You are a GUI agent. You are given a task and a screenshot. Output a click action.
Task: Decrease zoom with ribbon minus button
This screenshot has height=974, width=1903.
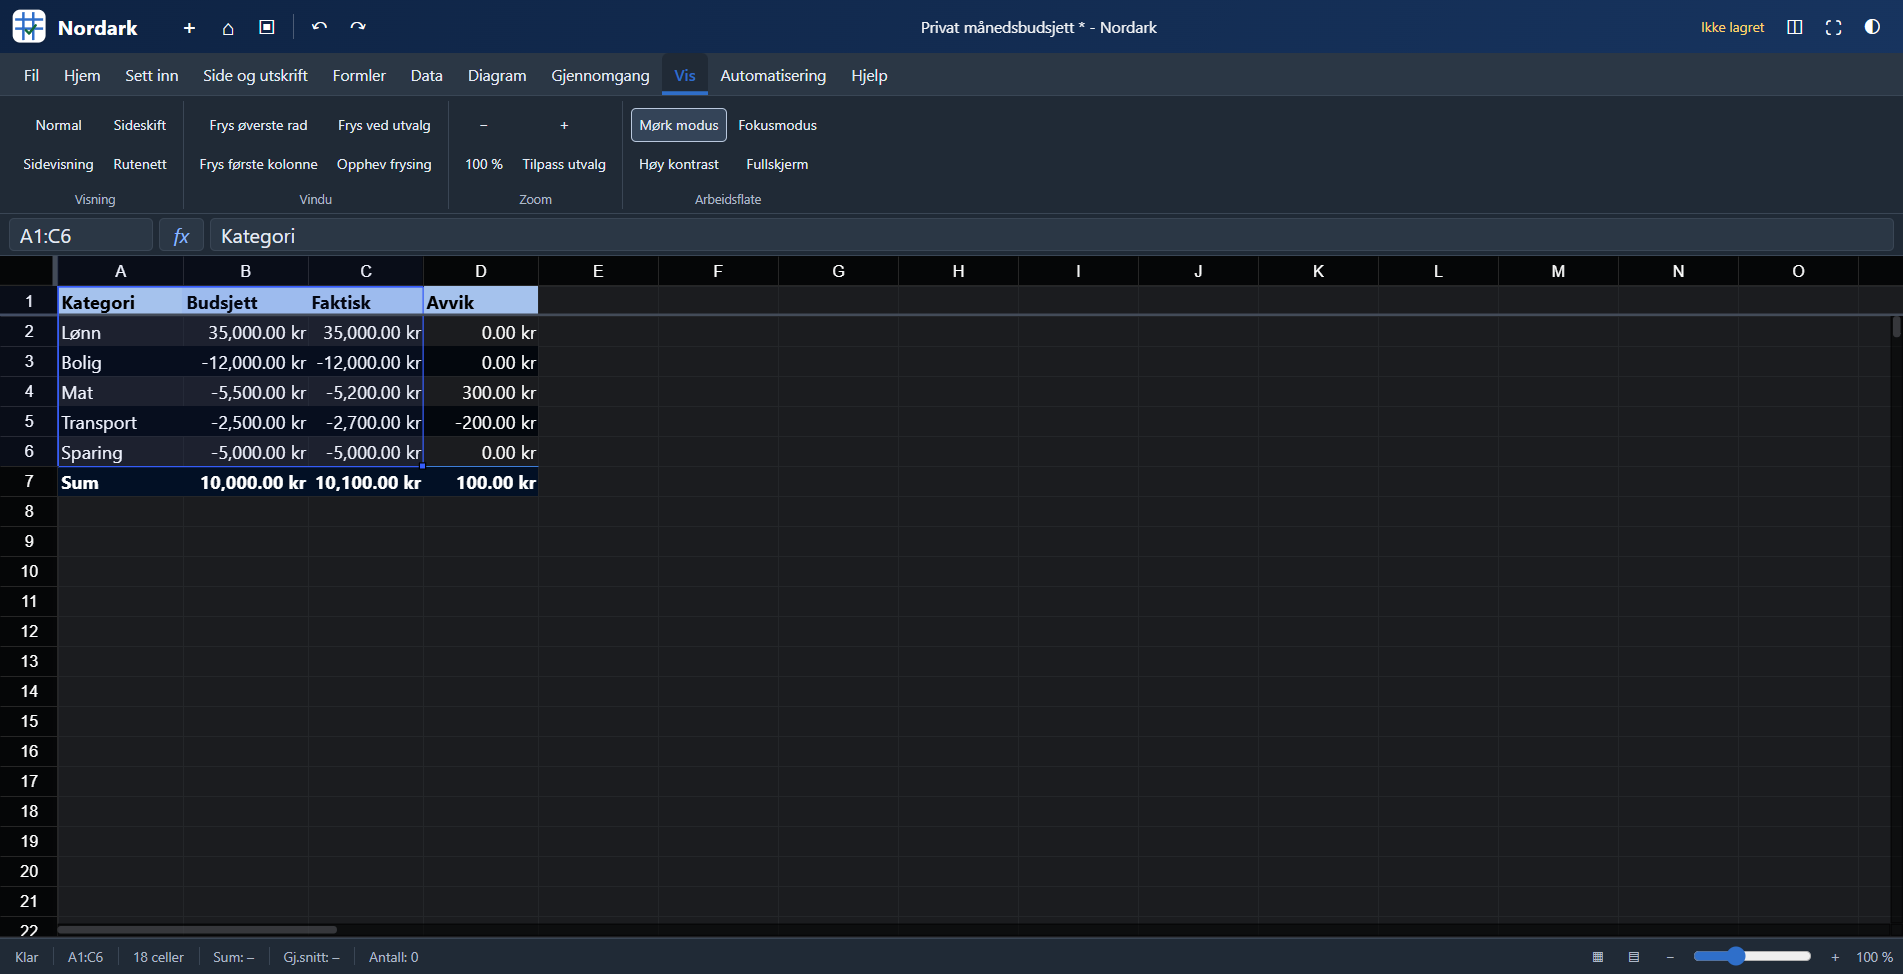pyautogui.click(x=484, y=125)
